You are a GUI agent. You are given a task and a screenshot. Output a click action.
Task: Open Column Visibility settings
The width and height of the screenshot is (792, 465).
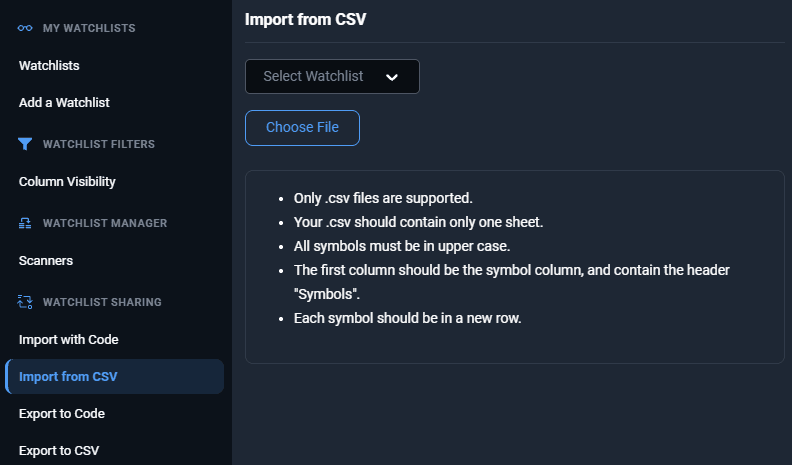(x=67, y=182)
